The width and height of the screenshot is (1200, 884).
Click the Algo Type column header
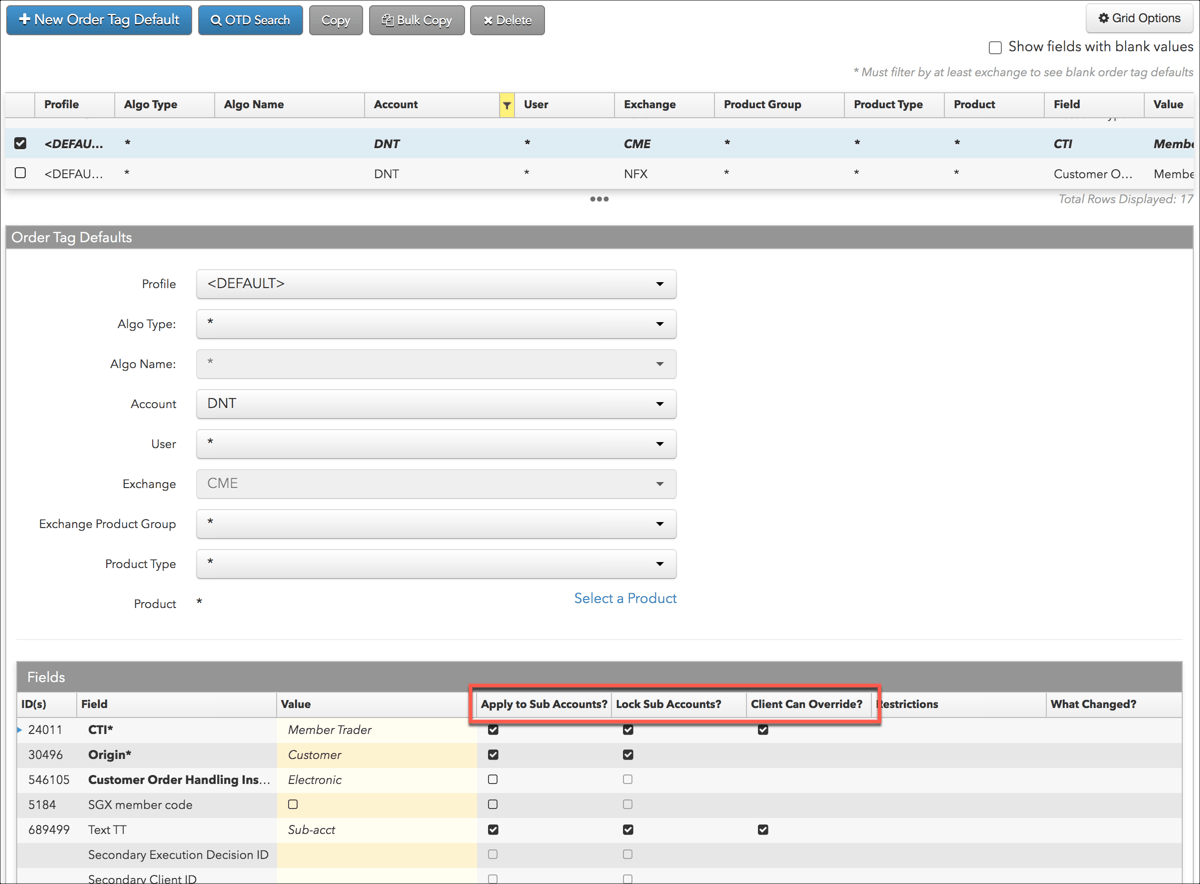tap(165, 105)
